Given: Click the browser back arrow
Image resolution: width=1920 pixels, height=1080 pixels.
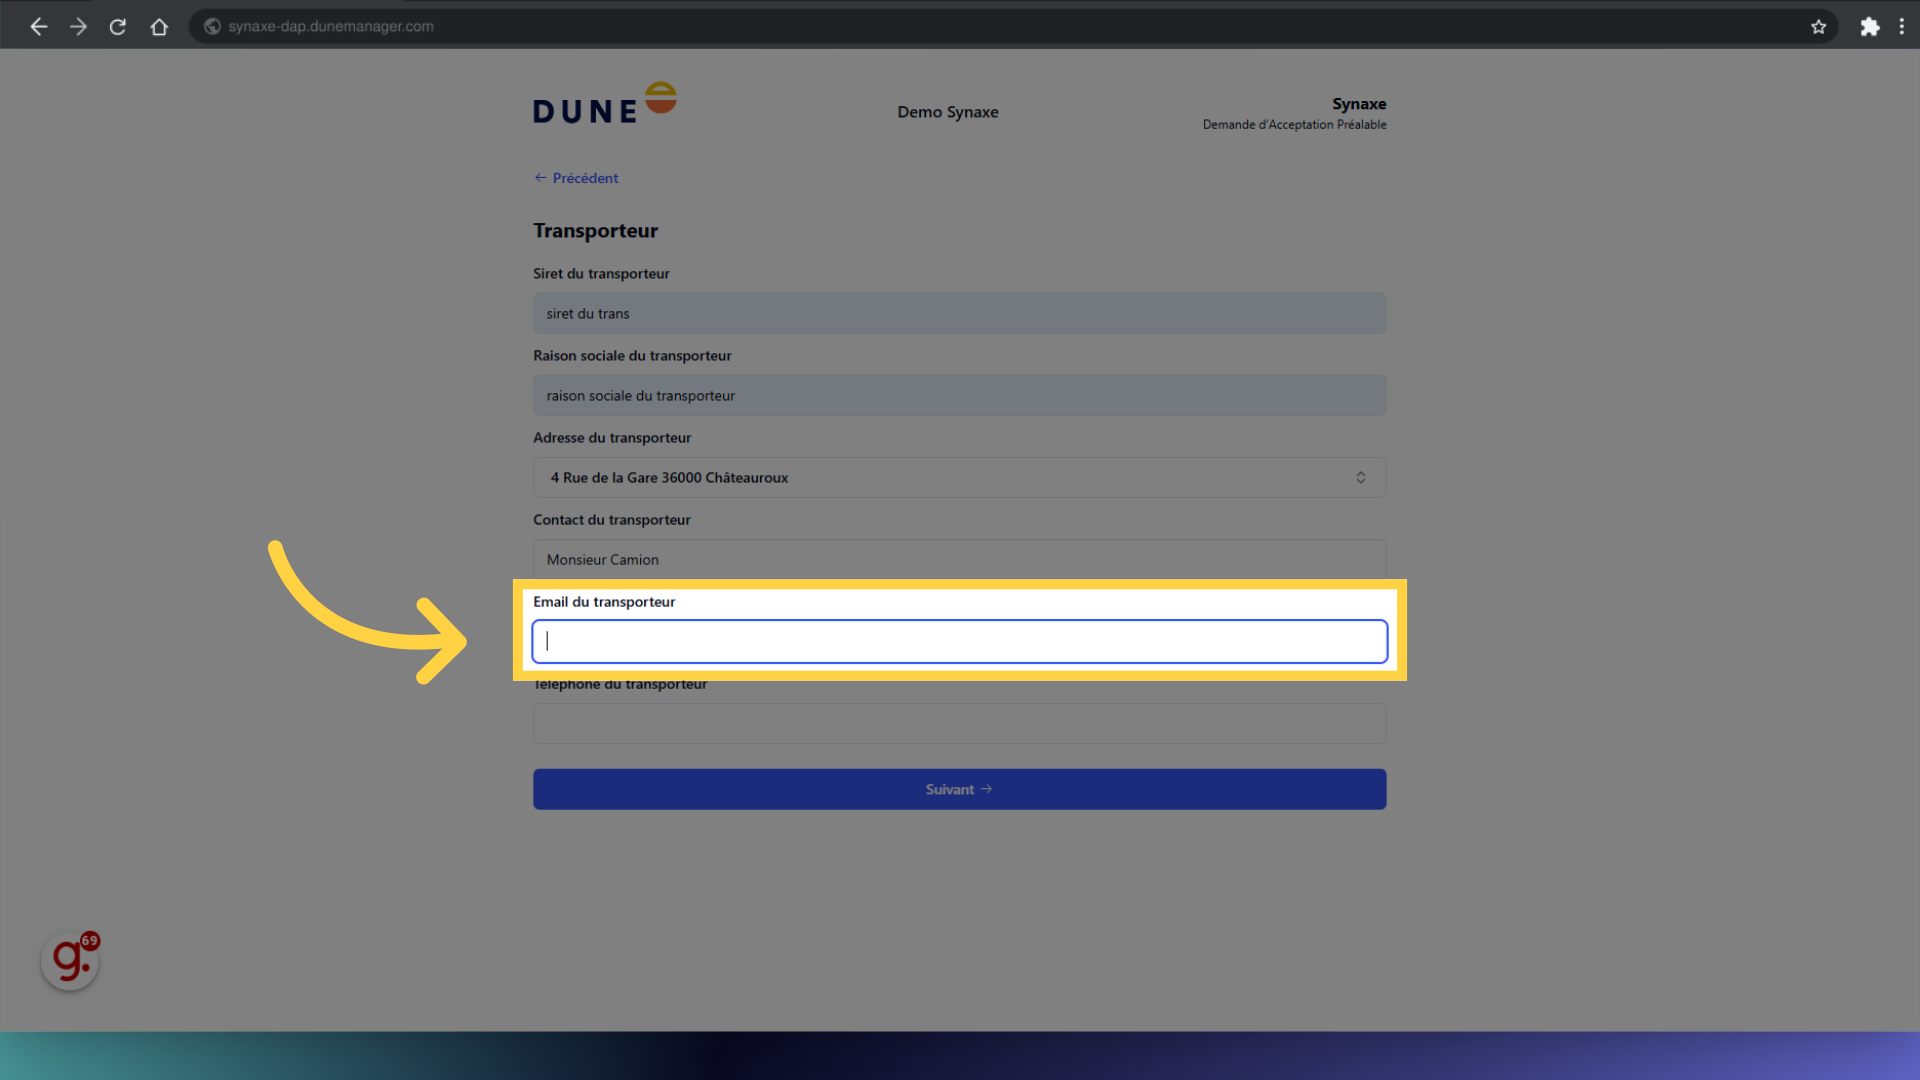Looking at the screenshot, I should tap(38, 26).
